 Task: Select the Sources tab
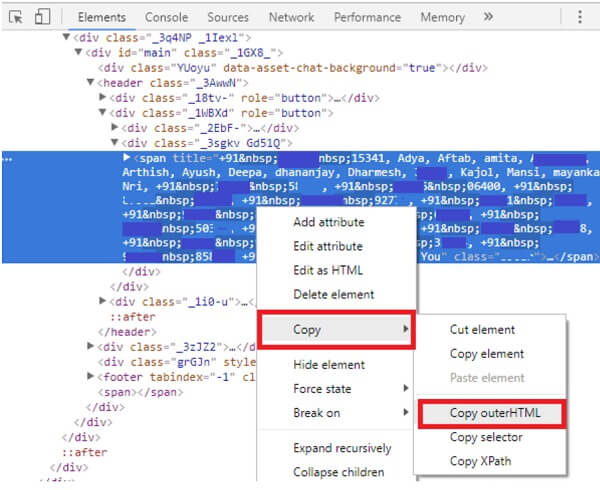point(228,17)
